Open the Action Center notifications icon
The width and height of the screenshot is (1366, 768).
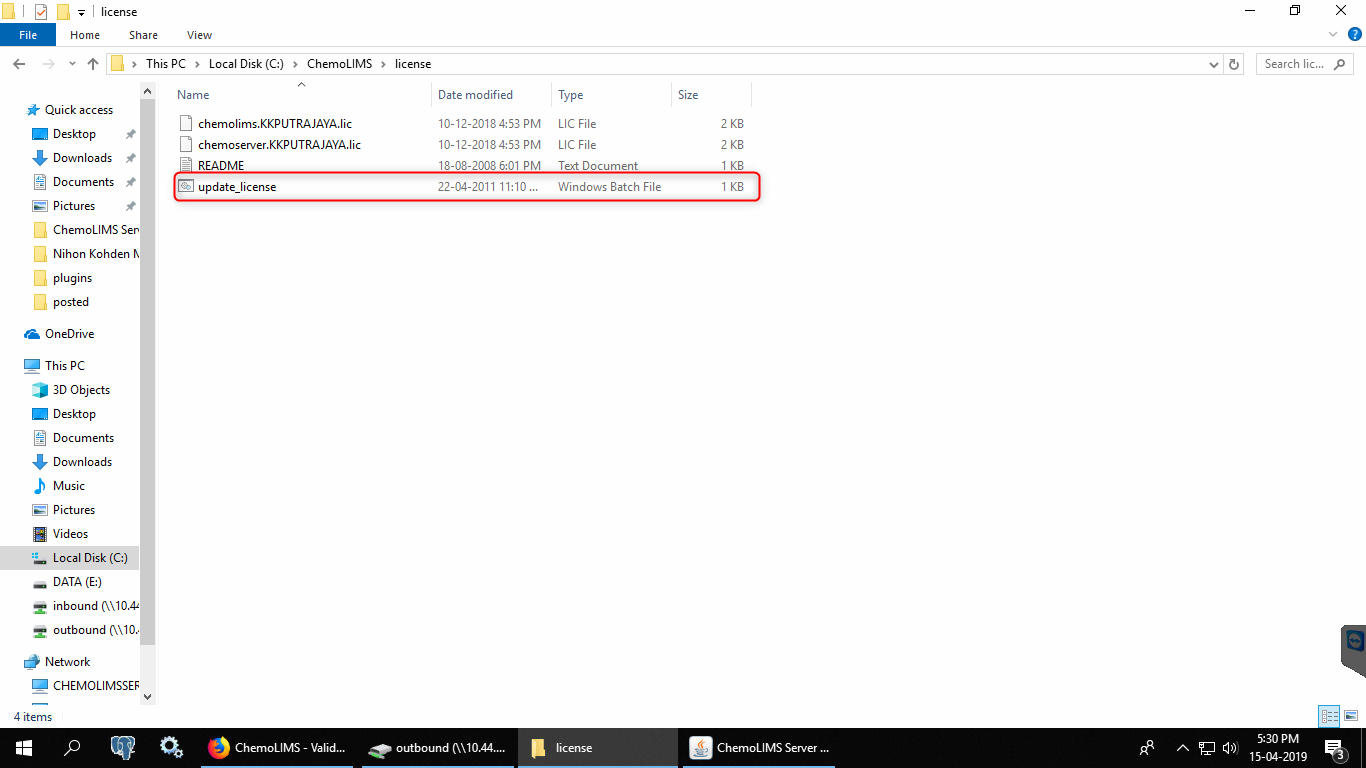click(x=1334, y=747)
